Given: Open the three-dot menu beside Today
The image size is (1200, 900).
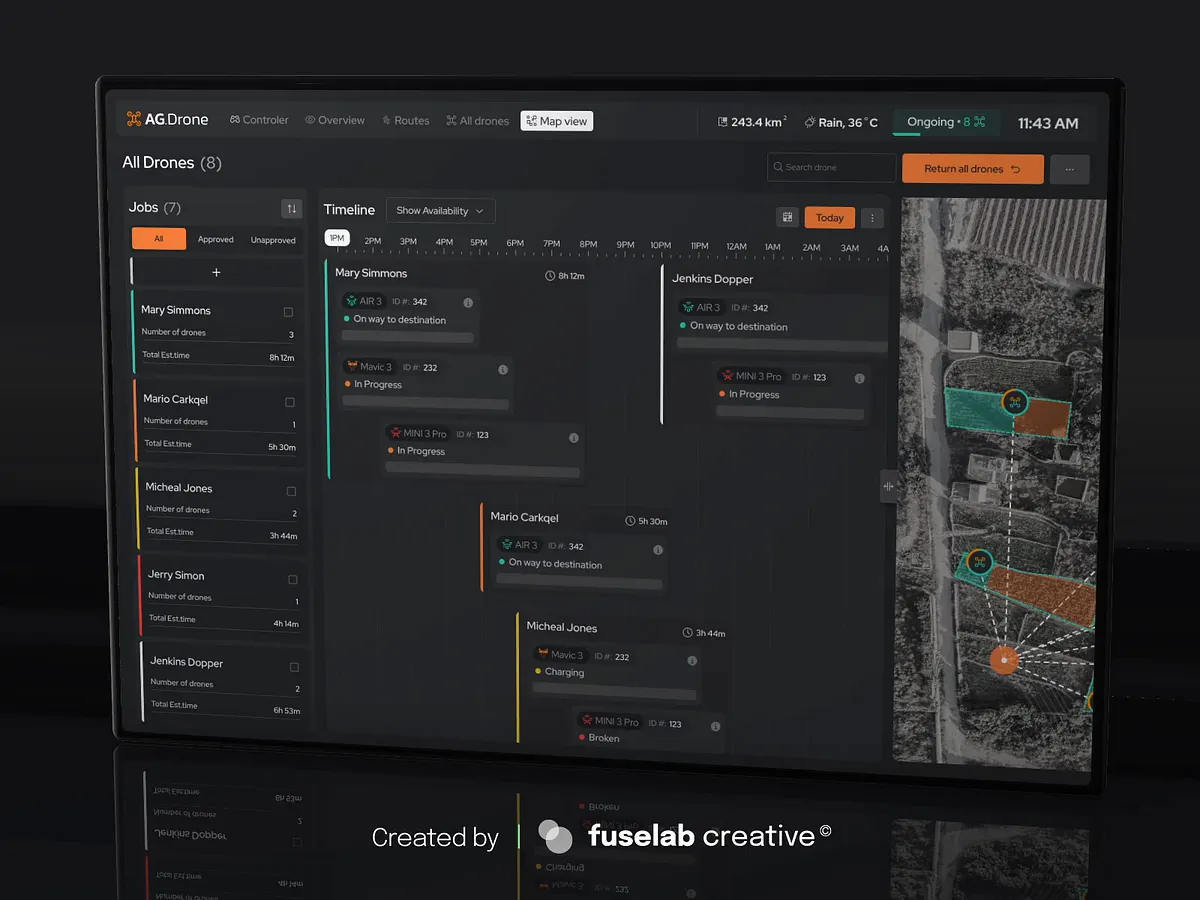Looking at the screenshot, I should (x=871, y=217).
